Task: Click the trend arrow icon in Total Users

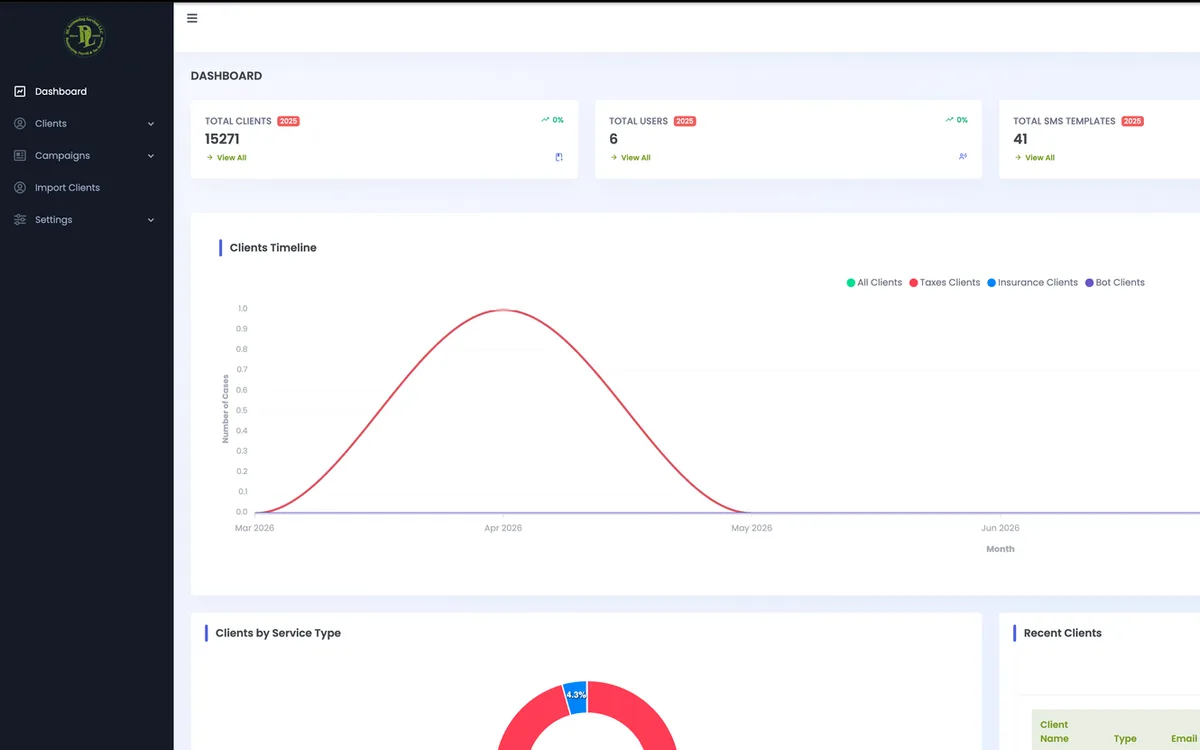Action: tap(949, 120)
